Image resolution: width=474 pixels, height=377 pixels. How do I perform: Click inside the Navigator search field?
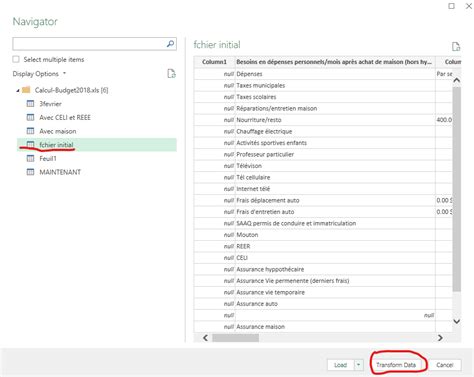coord(89,44)
